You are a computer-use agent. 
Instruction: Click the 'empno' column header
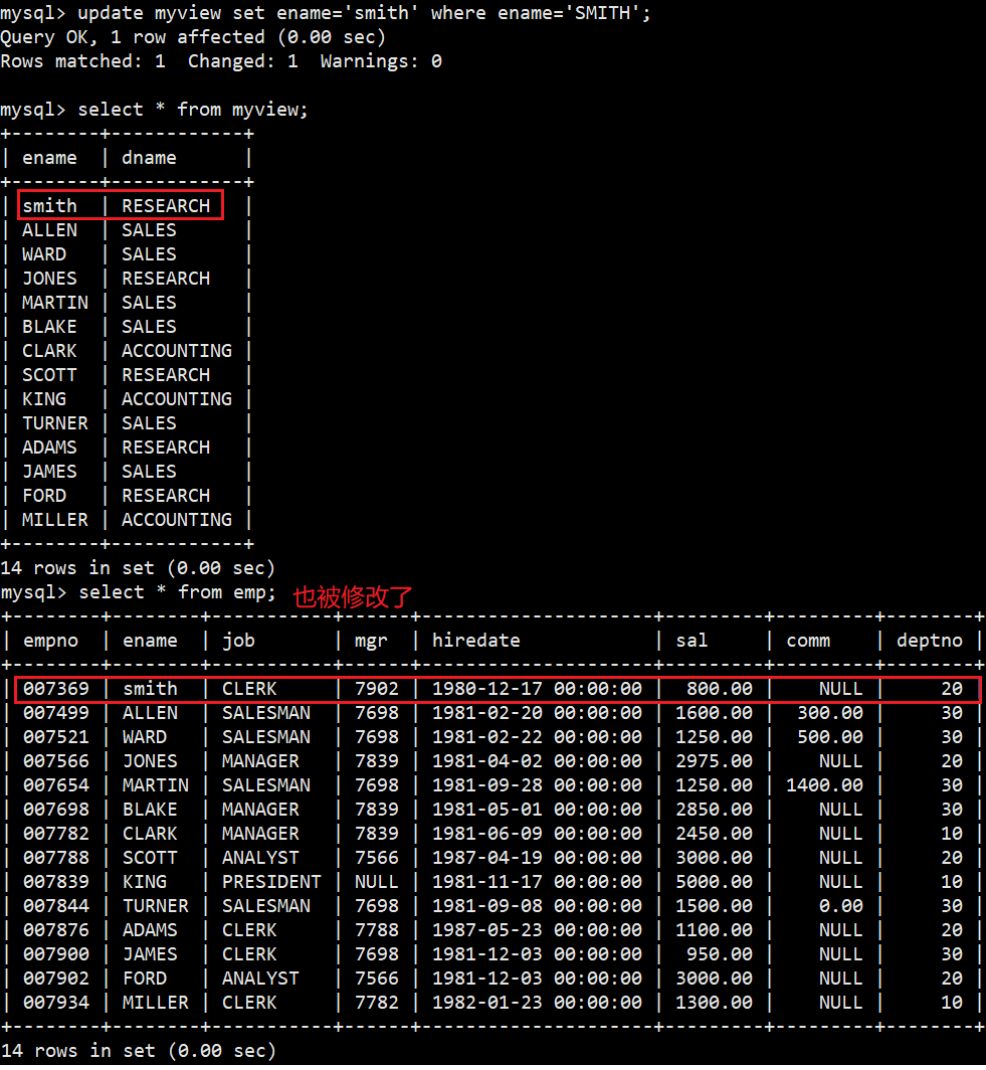click(50, 641)
